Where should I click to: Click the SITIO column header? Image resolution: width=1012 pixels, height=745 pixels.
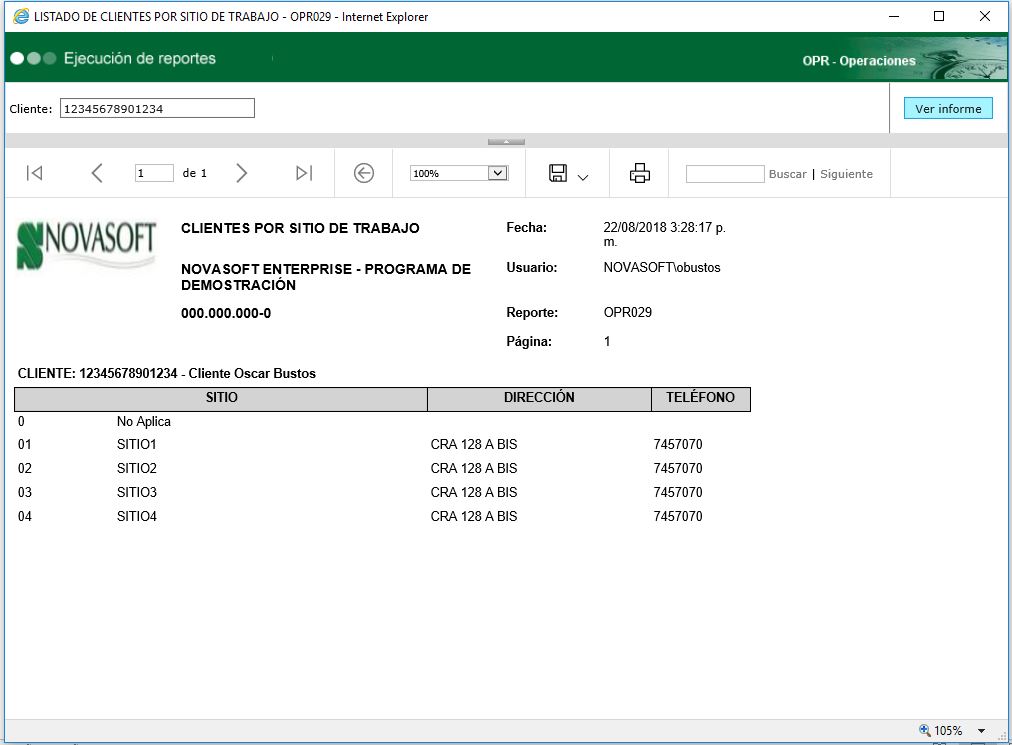click(221, 398)
